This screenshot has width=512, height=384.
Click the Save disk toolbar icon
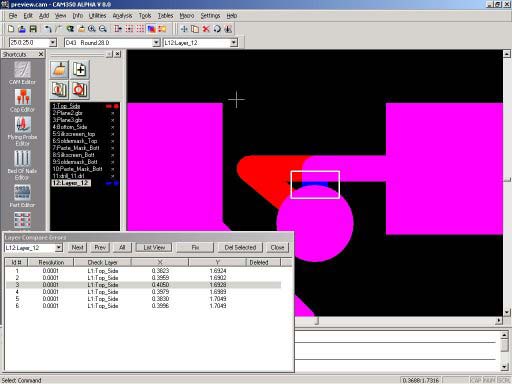point(33,29)
